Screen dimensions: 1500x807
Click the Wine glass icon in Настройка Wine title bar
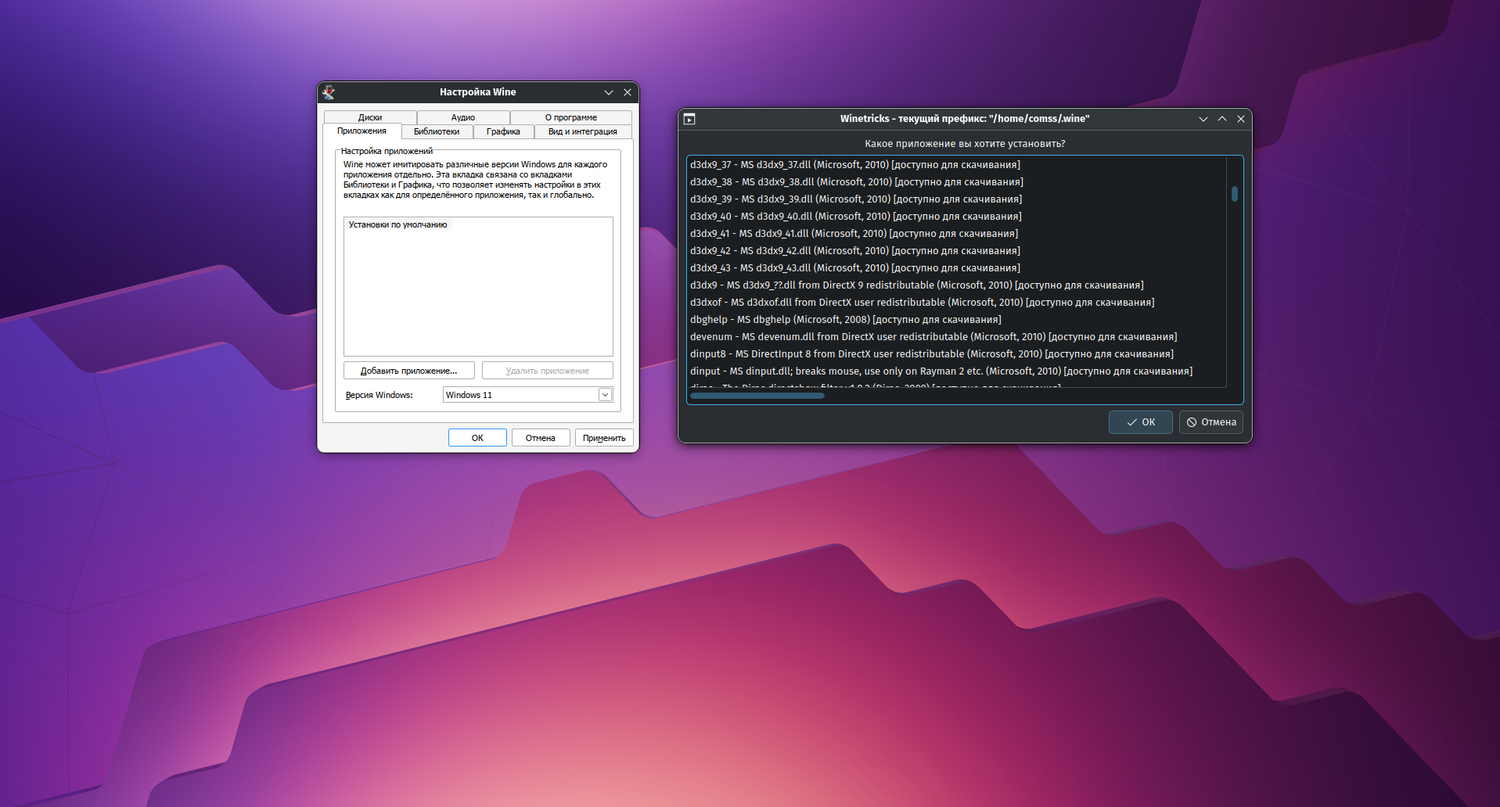coord(328,92)
